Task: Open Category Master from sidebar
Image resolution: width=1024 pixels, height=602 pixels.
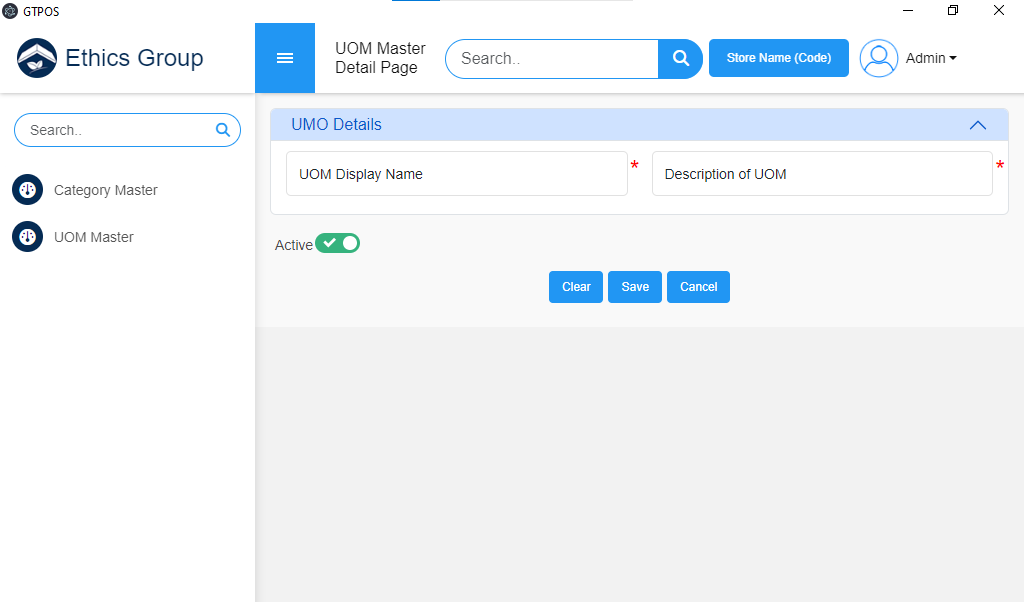Action: point(105,190)
